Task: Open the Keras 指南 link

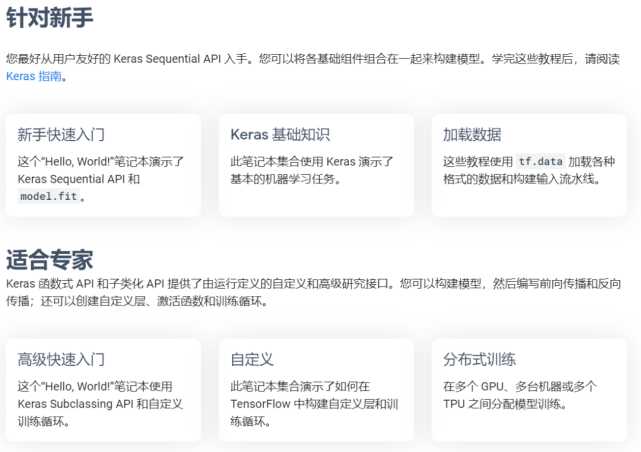Action: pyautogui.click(x=34, y=76)
